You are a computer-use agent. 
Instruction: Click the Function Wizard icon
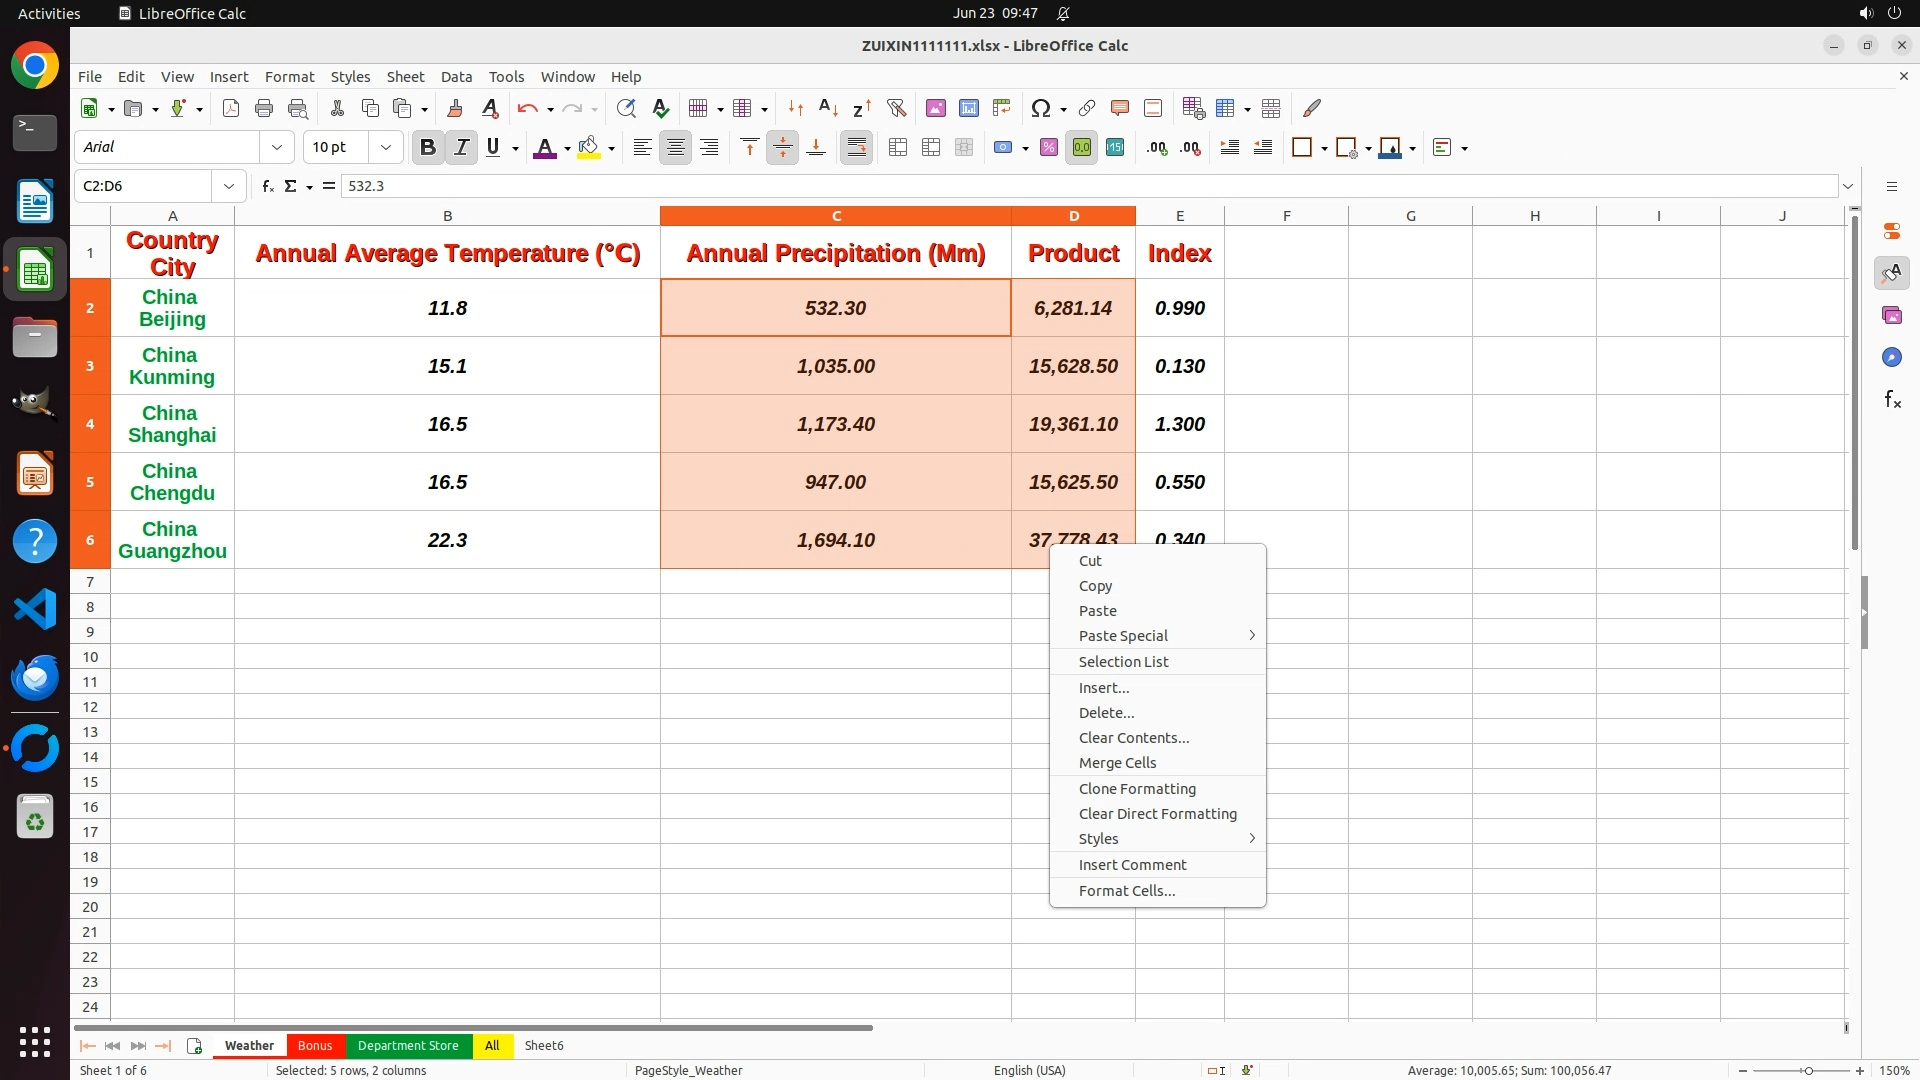click(x=267, y=186)
